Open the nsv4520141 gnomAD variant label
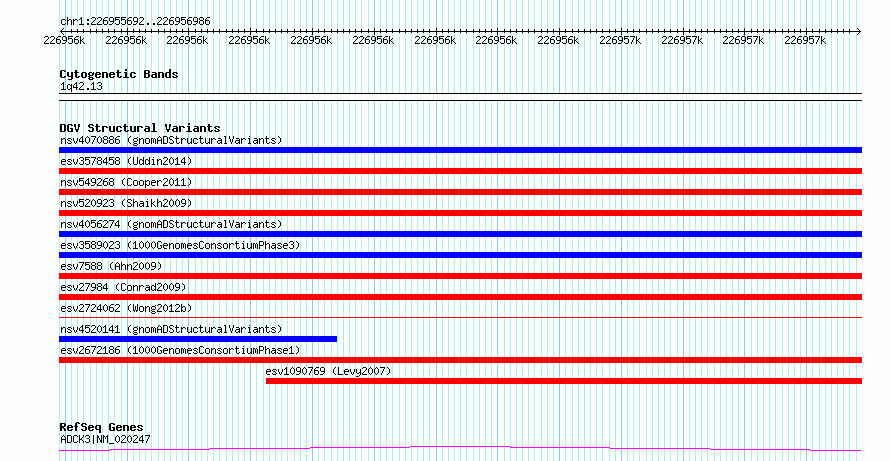 [171, 329]
